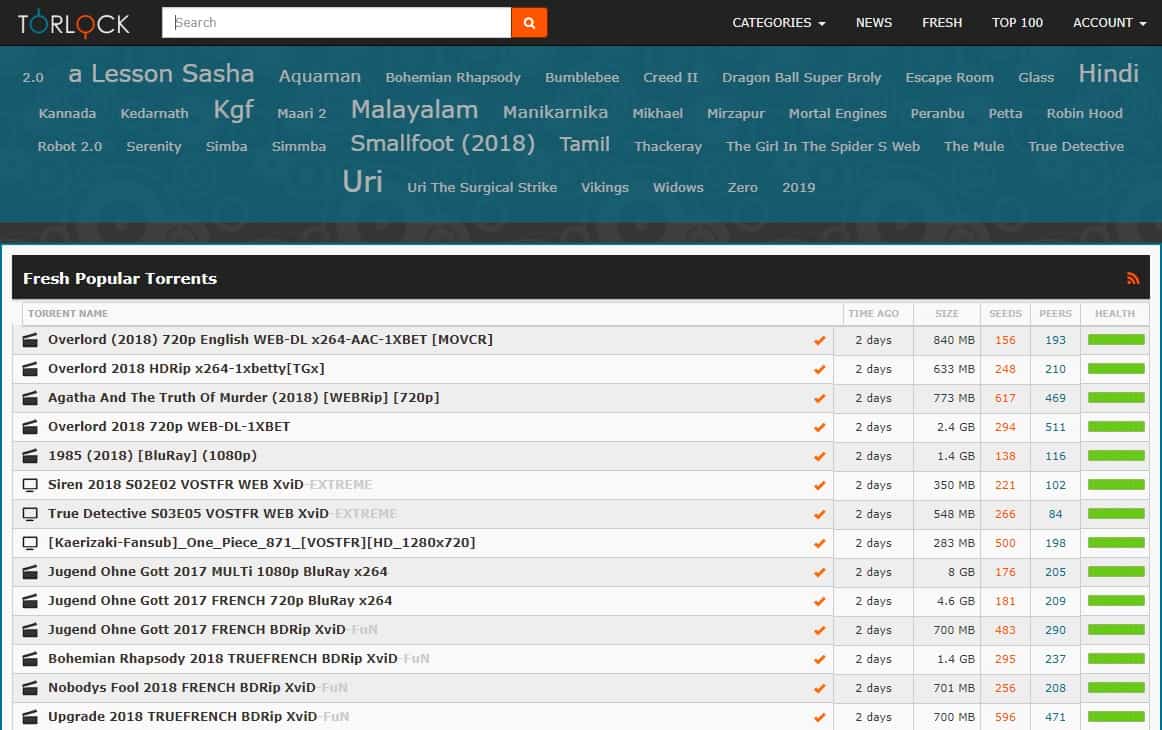Click TV icon beside Kaerizaki-Fansub One_Piece_871
1162x730 pixels.
(30, 543)
